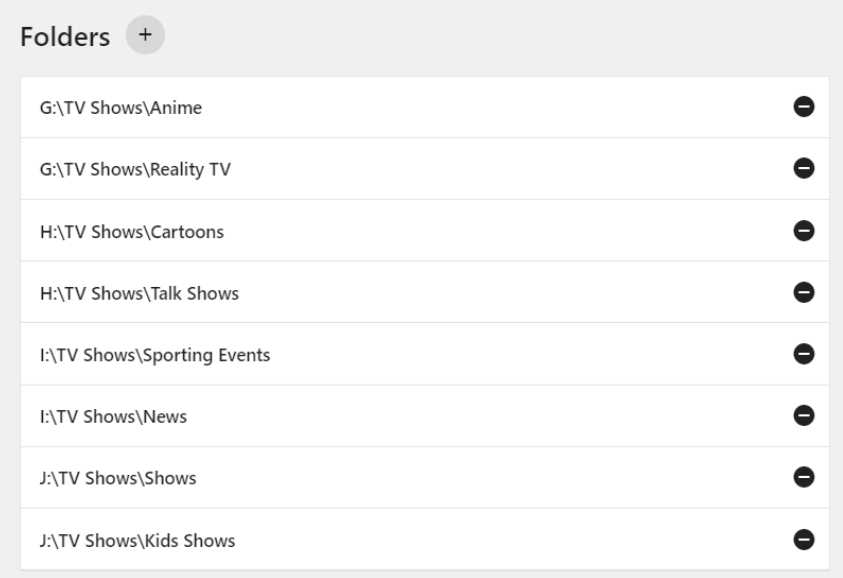The height and width of the screenshot is (578, 843).
Task: Remove the G:\TV Shows\Reality TV folder
Action: click(x=803, y=169)
